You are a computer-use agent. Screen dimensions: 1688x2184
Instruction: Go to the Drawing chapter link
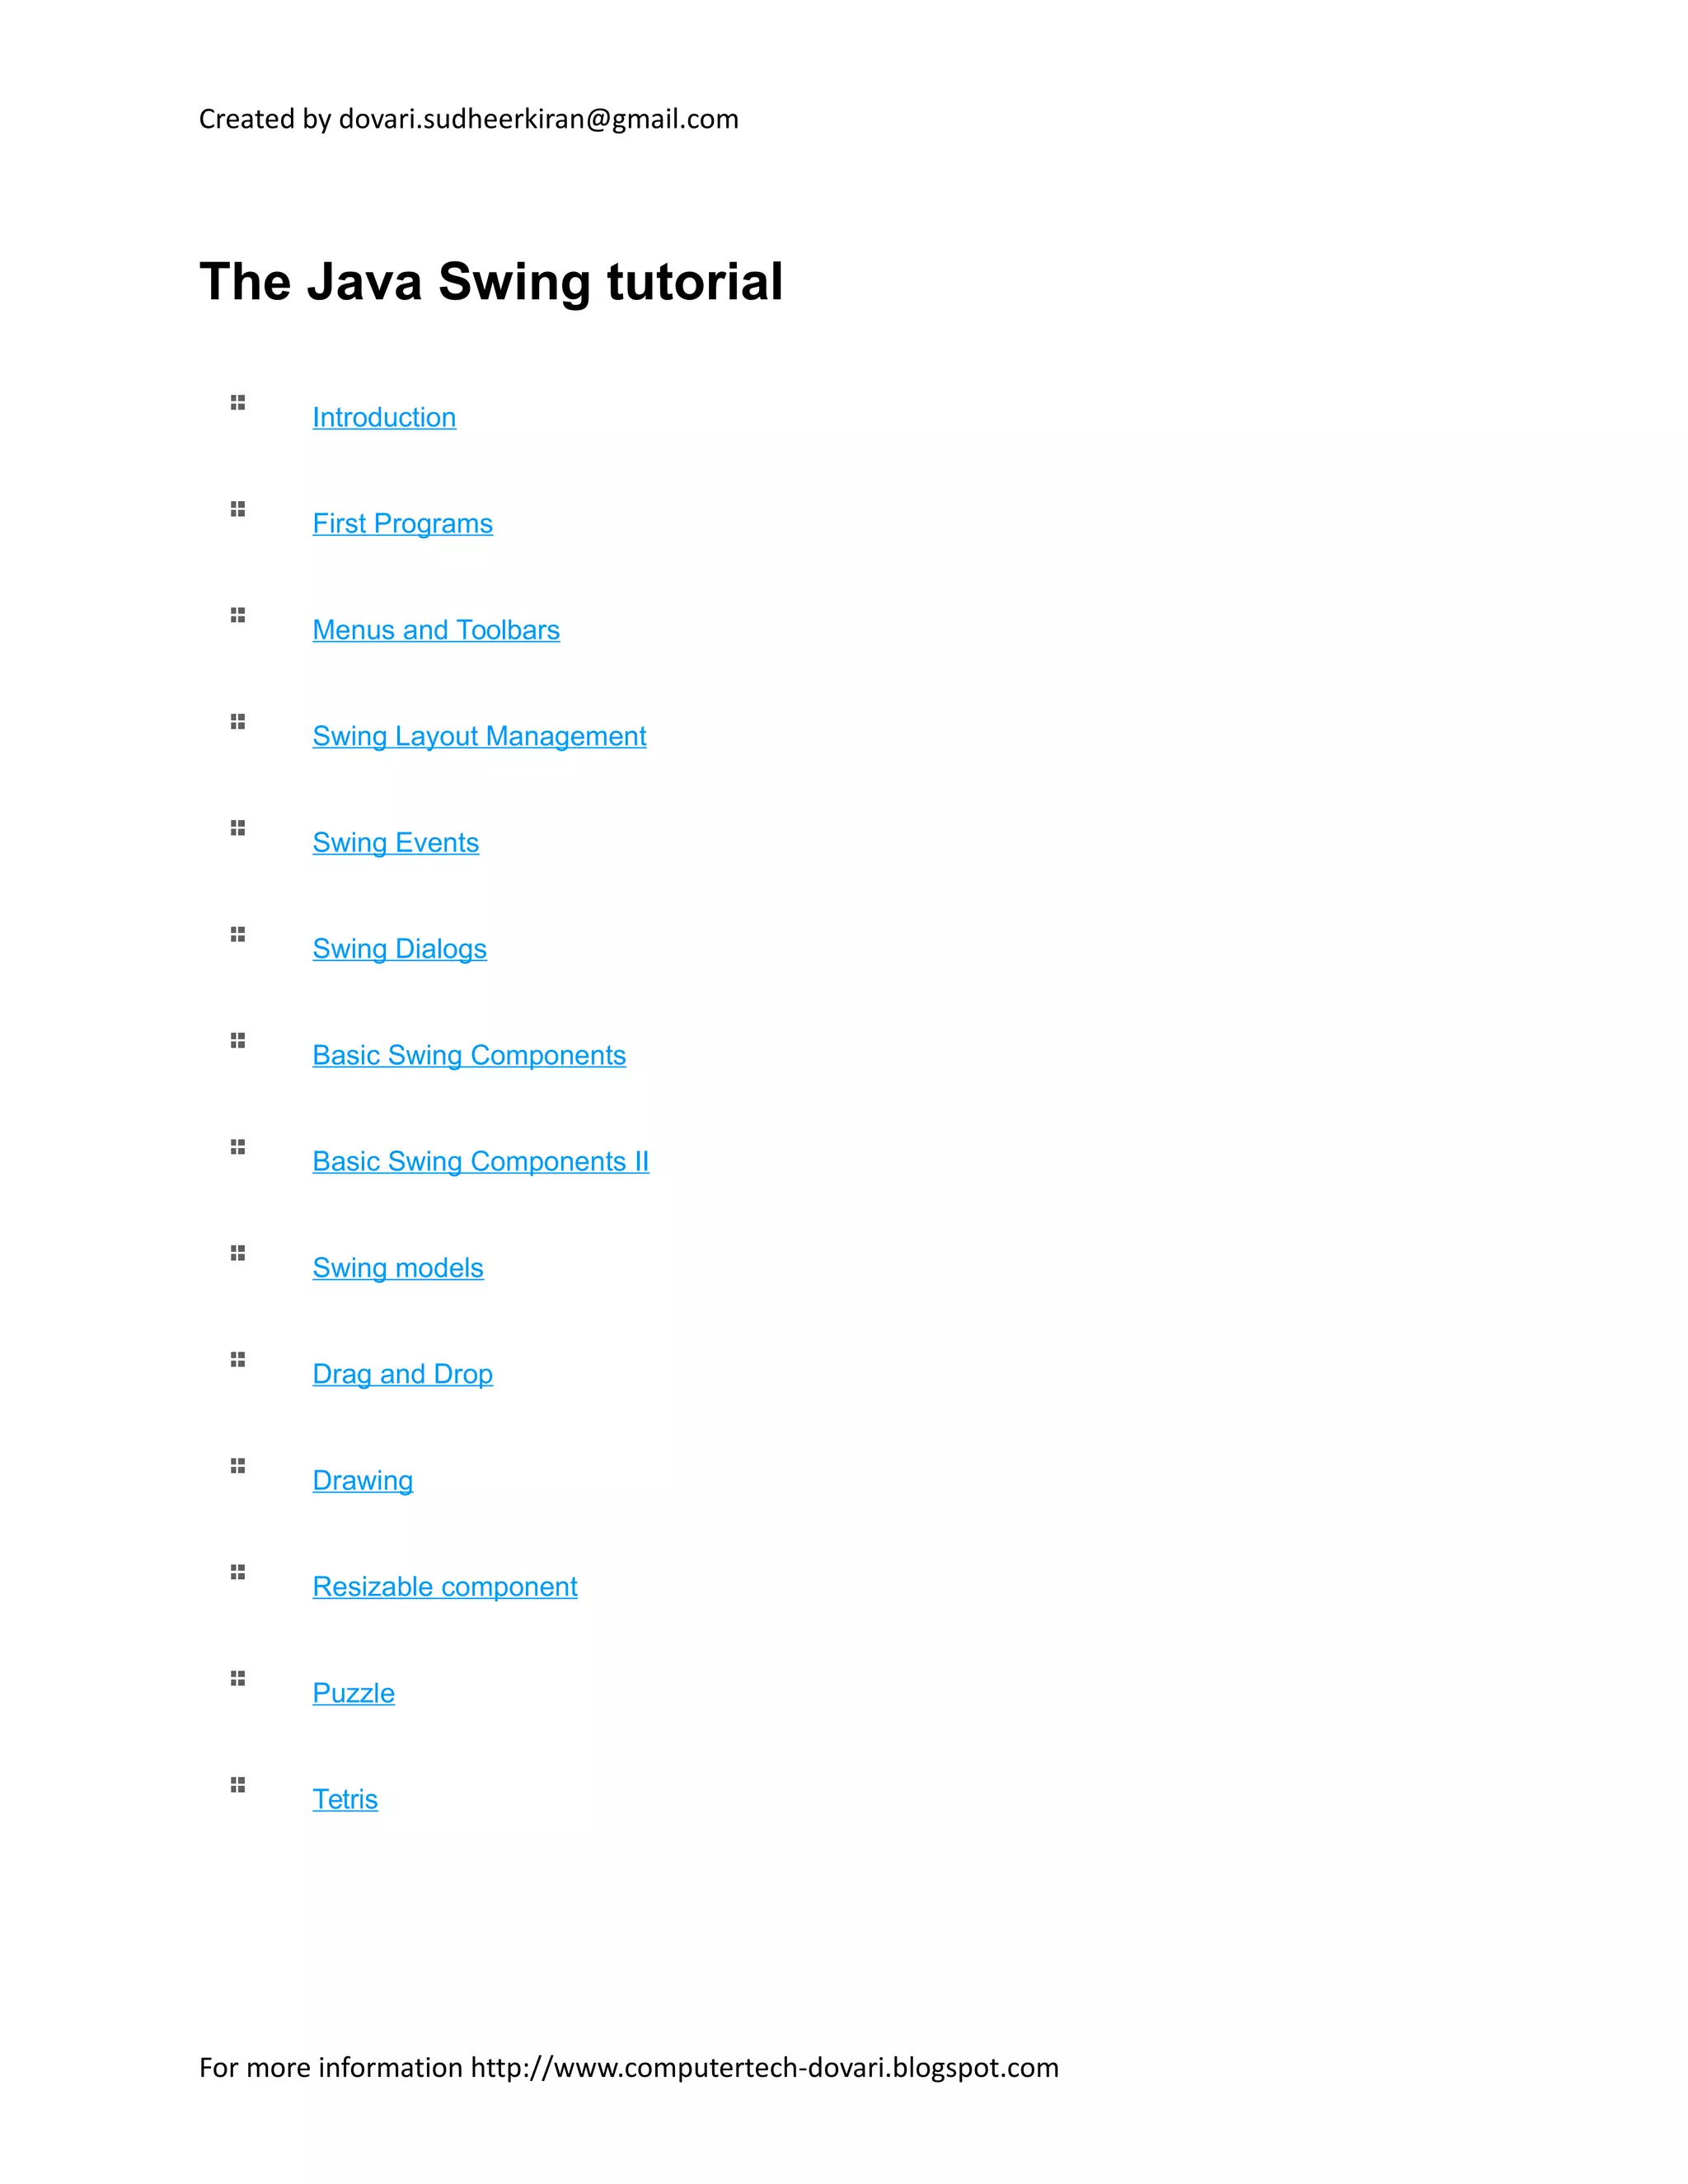[x=362, y=1480]
